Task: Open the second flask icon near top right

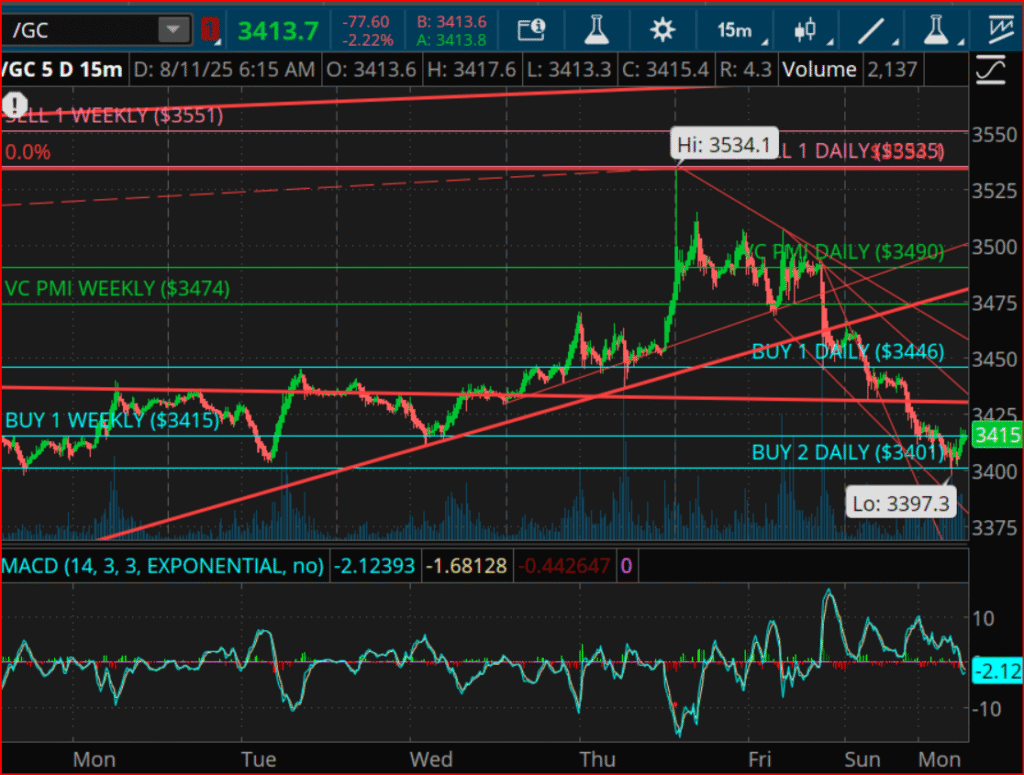Action: (934, 29)
